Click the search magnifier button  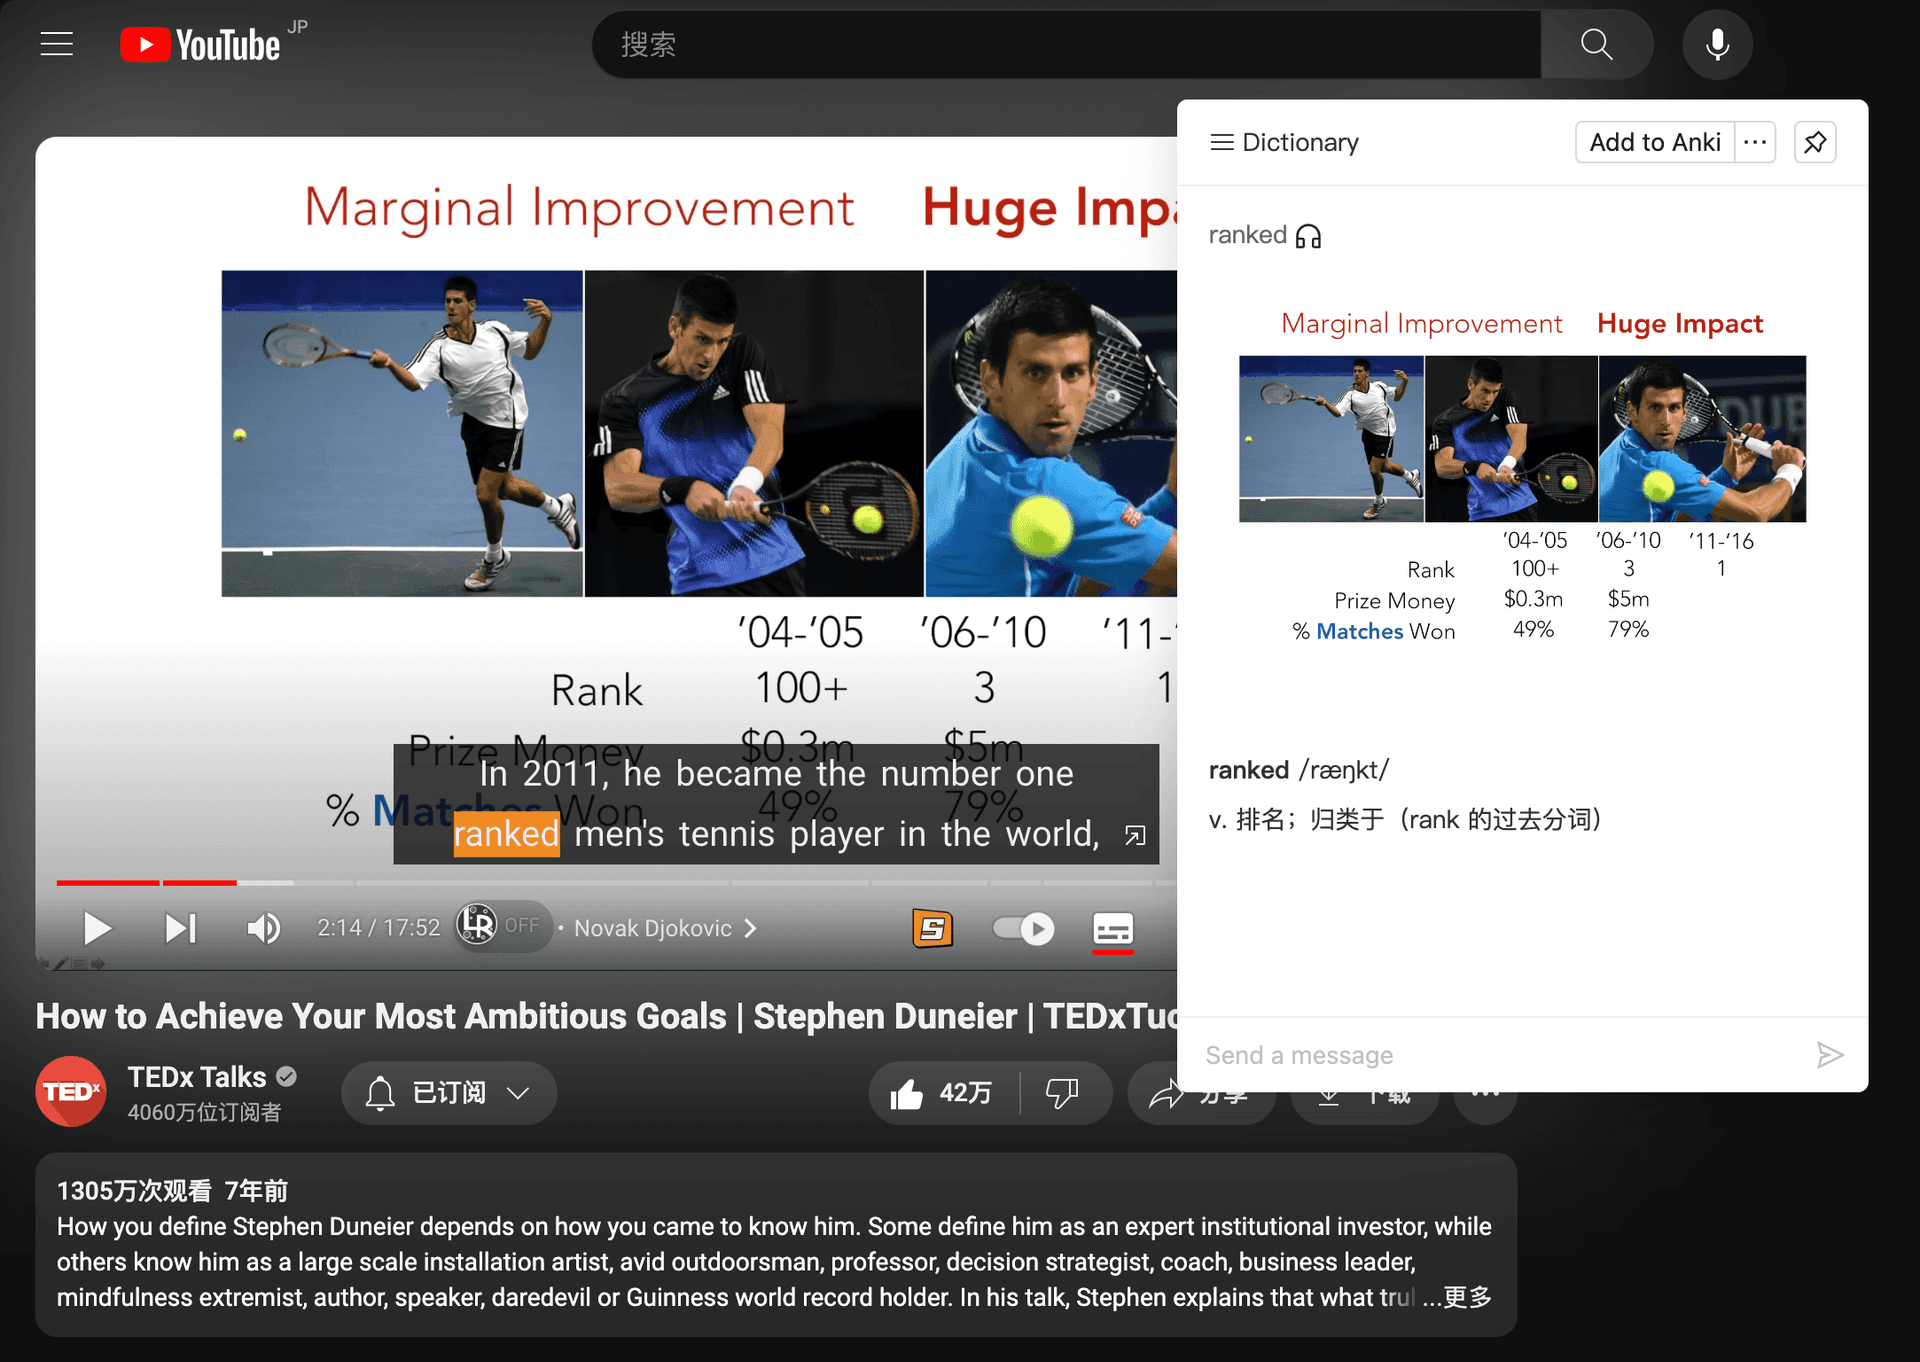pyautogui.click(x=1597, y=45)
